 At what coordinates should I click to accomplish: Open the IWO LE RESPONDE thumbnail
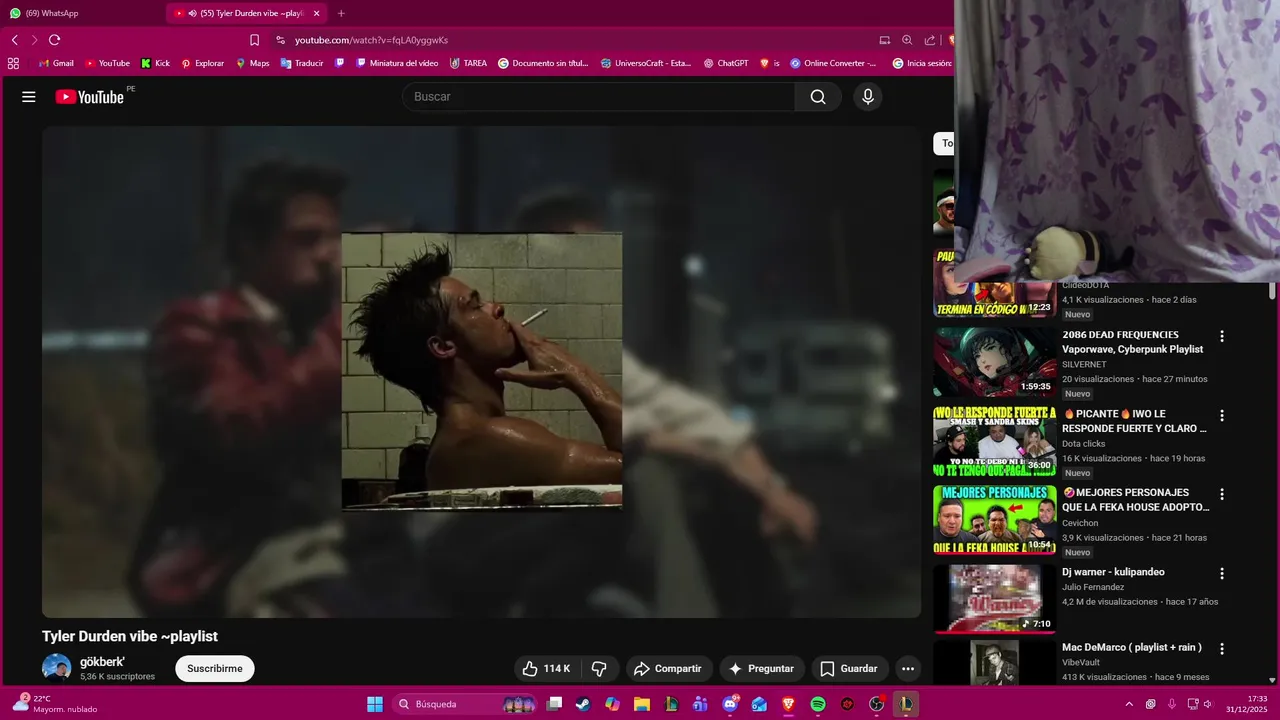point(994,441)
